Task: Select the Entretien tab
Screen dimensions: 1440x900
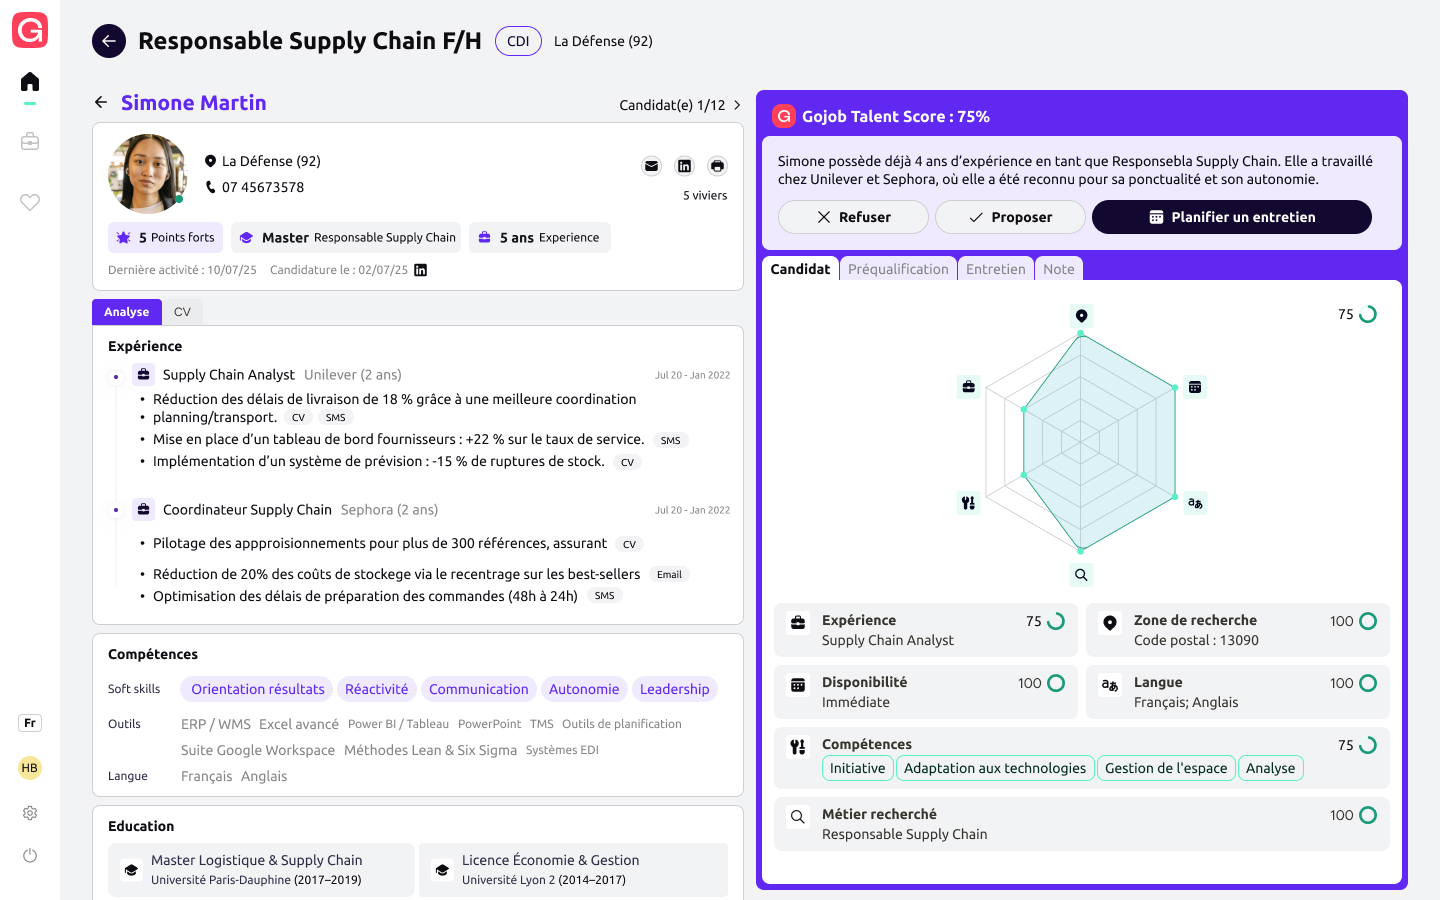Action: point(995,269)
